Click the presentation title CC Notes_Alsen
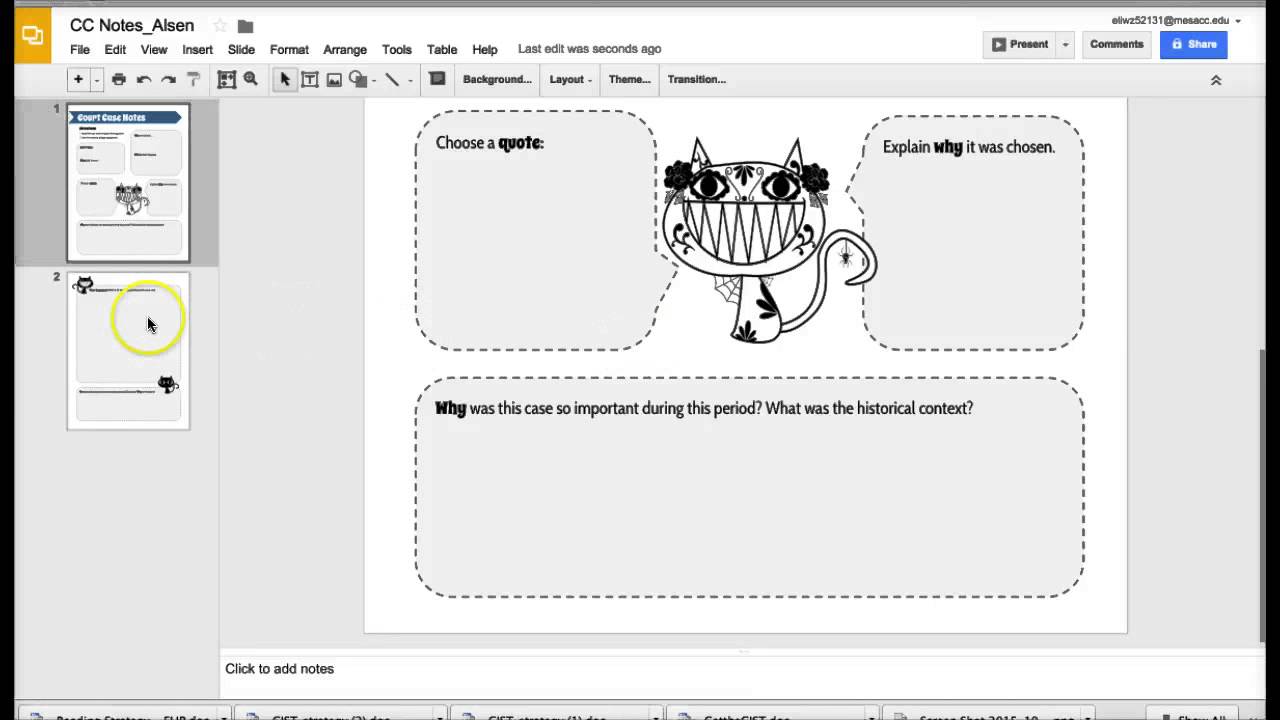The width and height of the screenshot is (1280, 720). click(x=132, y=25)
